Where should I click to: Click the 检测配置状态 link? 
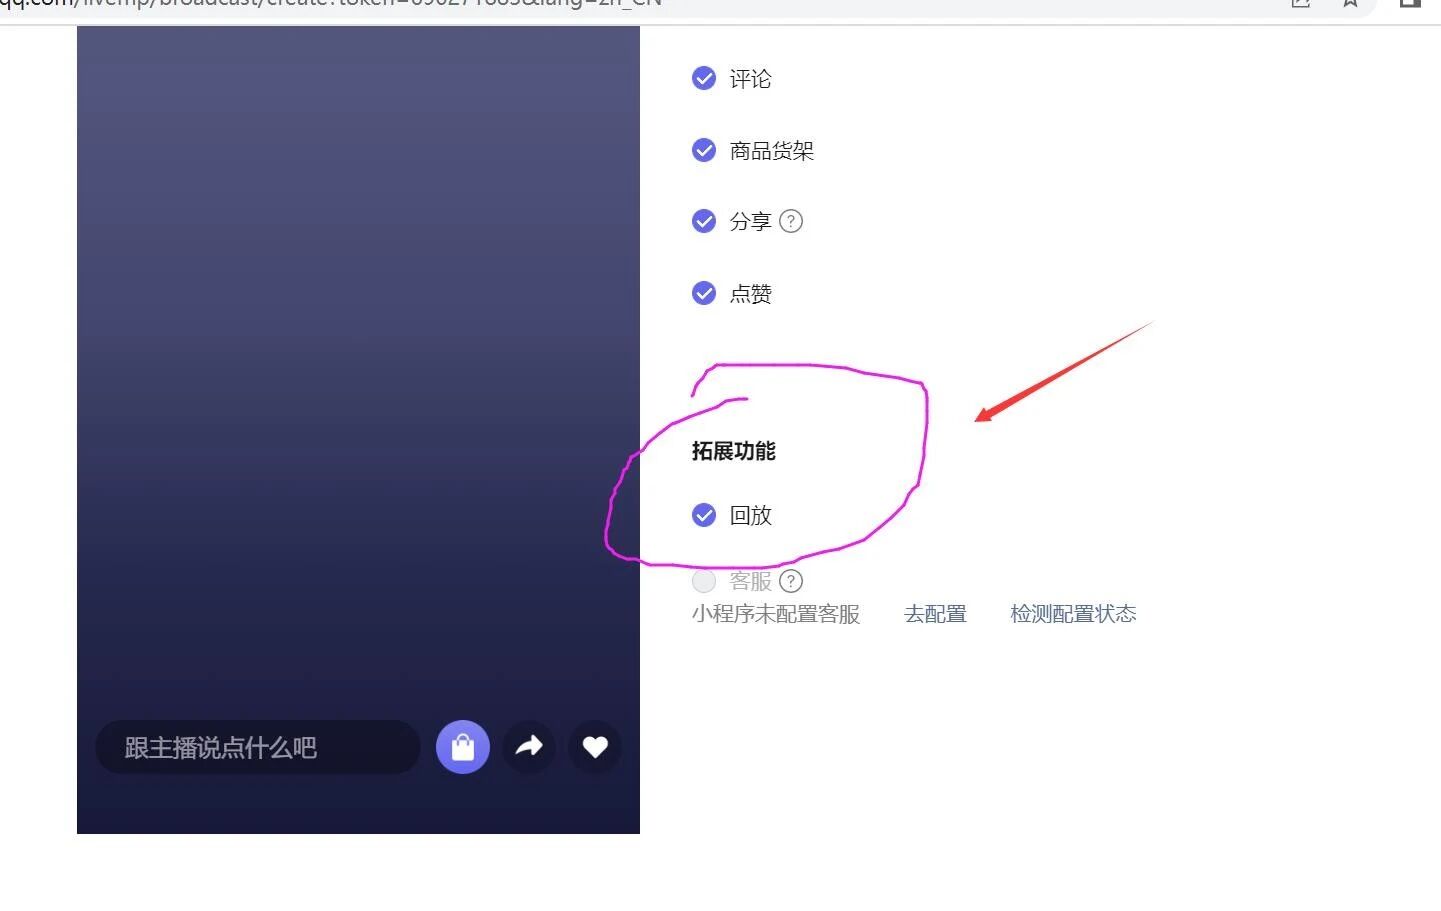click(1073, 614)
